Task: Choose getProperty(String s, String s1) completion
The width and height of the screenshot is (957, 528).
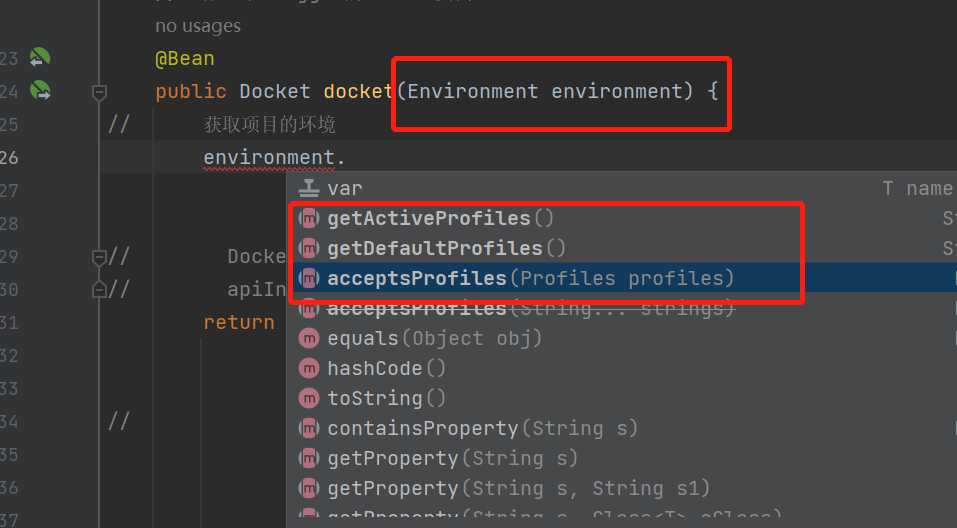Action: pyautogui.click(x=621, y=488)
